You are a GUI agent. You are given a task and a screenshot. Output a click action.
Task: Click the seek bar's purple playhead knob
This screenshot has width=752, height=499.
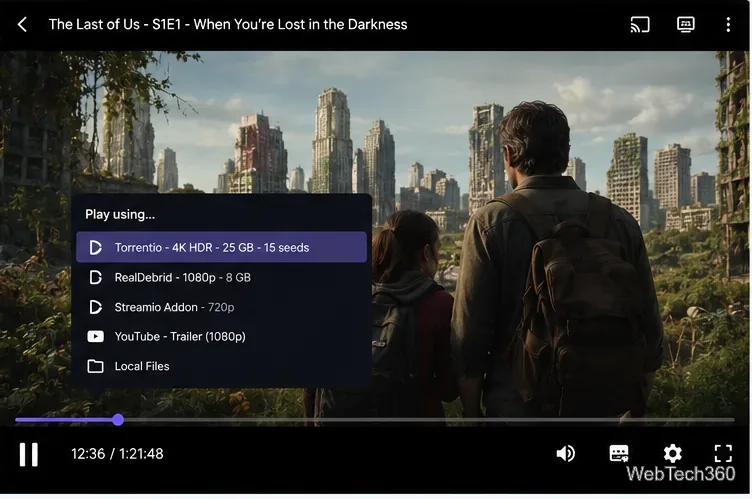tap(118, 420)
